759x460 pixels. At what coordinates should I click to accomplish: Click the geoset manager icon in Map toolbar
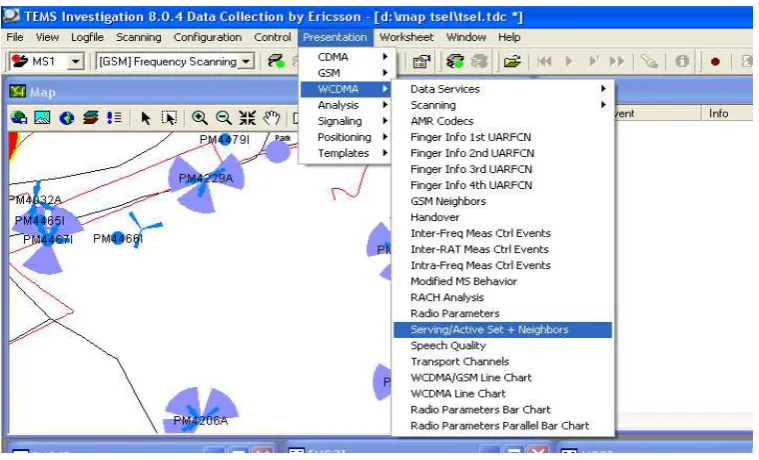coord(19,117)
